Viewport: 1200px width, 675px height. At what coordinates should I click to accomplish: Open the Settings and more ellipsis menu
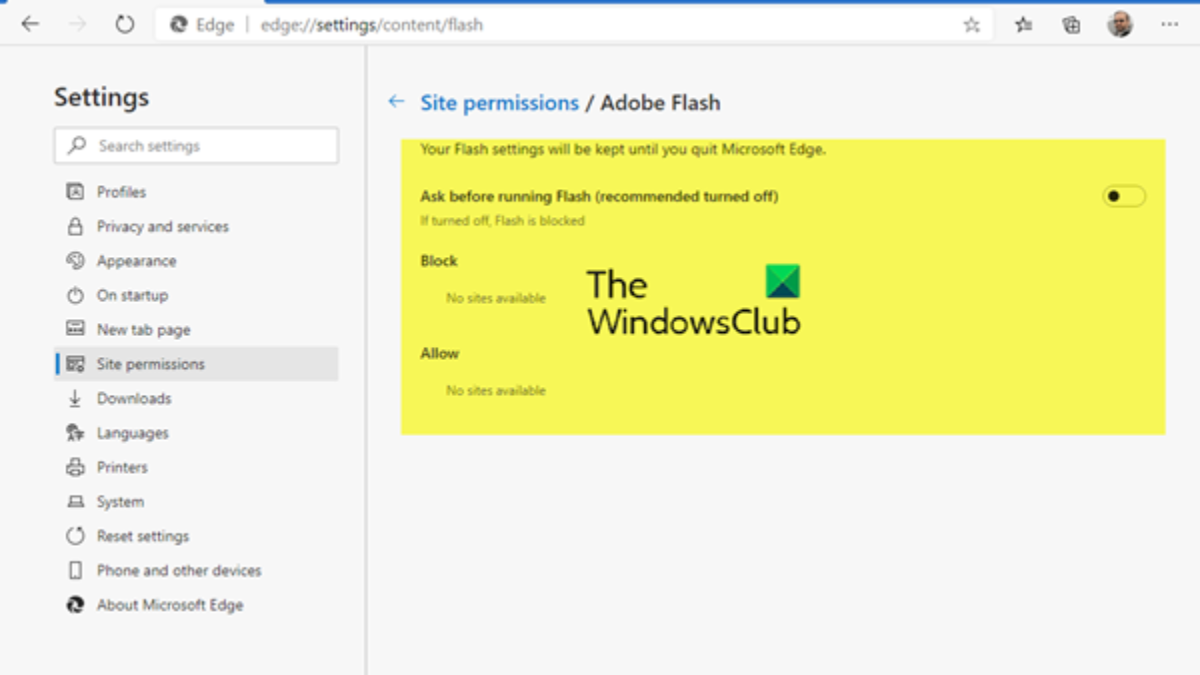[1169, 25]
